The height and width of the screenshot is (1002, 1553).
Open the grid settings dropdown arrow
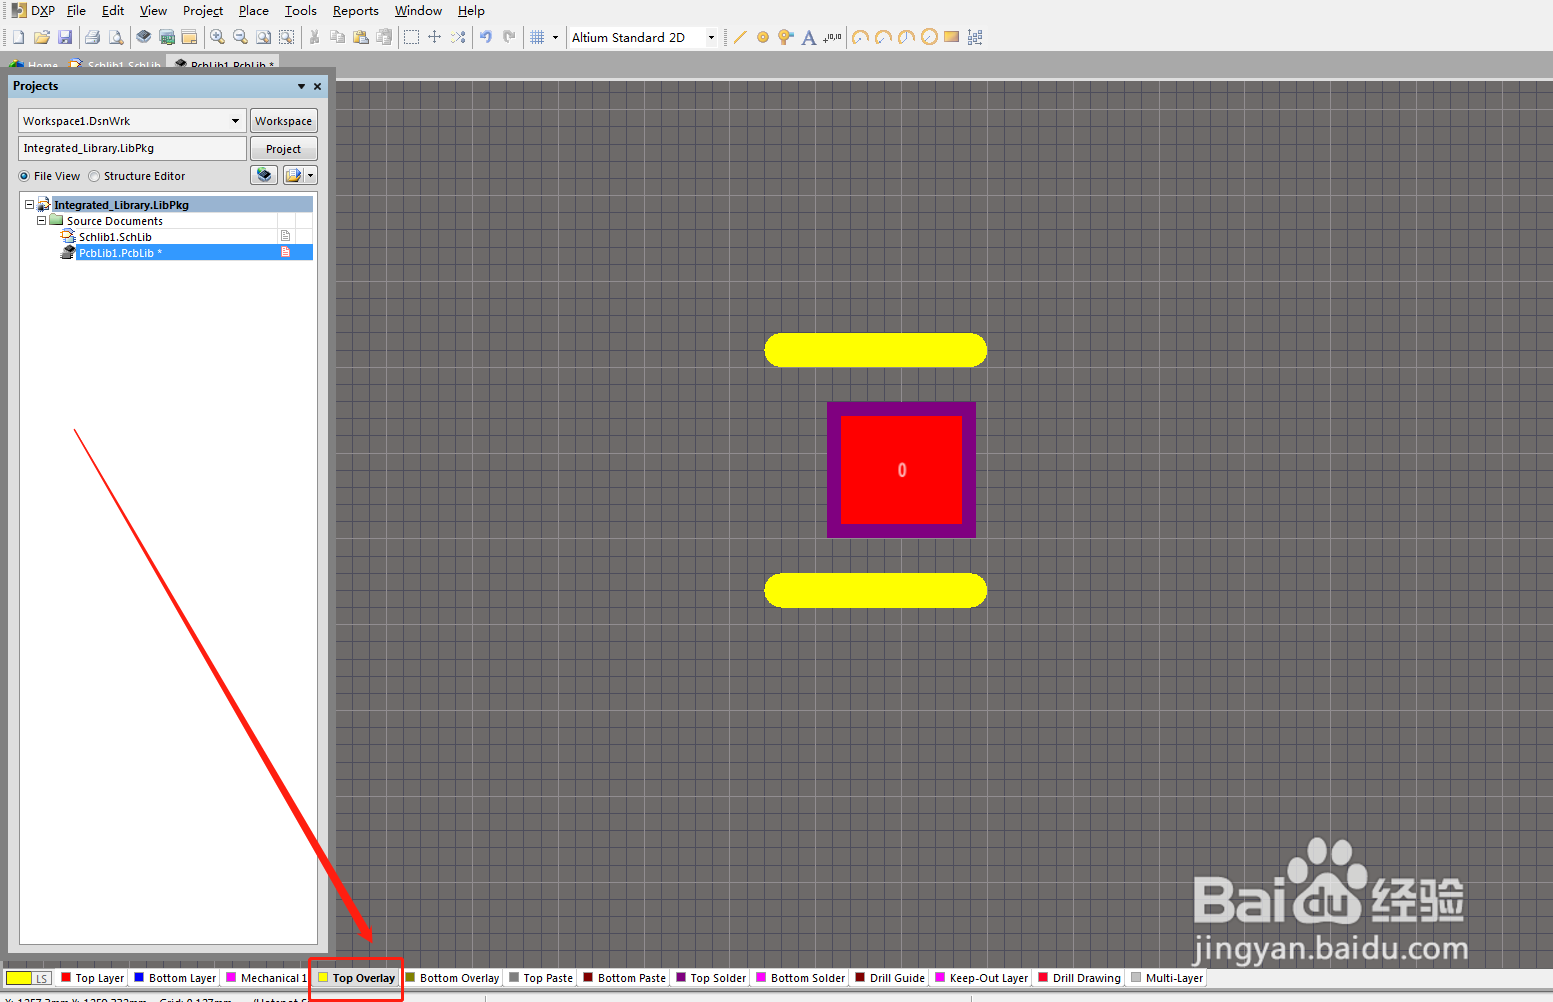(555, 37)
